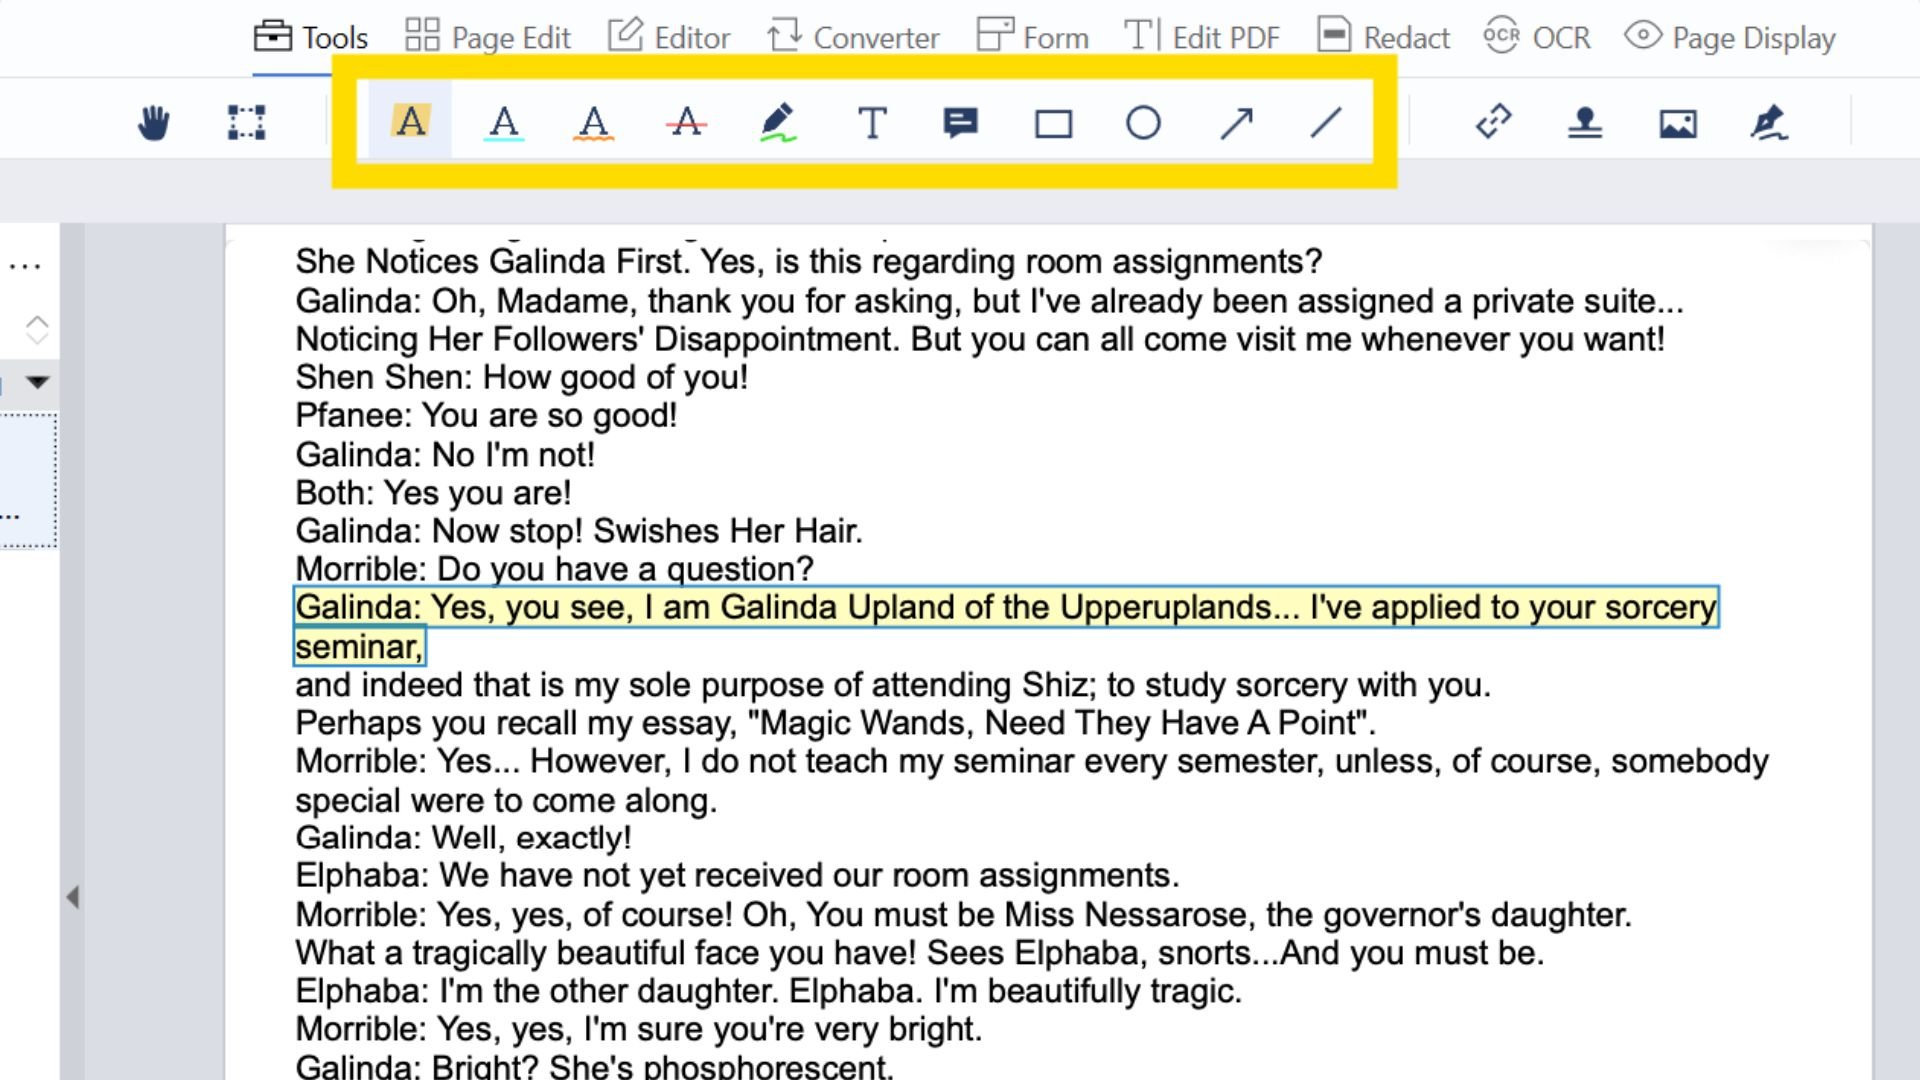Add a comment note annotation
This screenshot has height=1080, width=1920.
960,123
